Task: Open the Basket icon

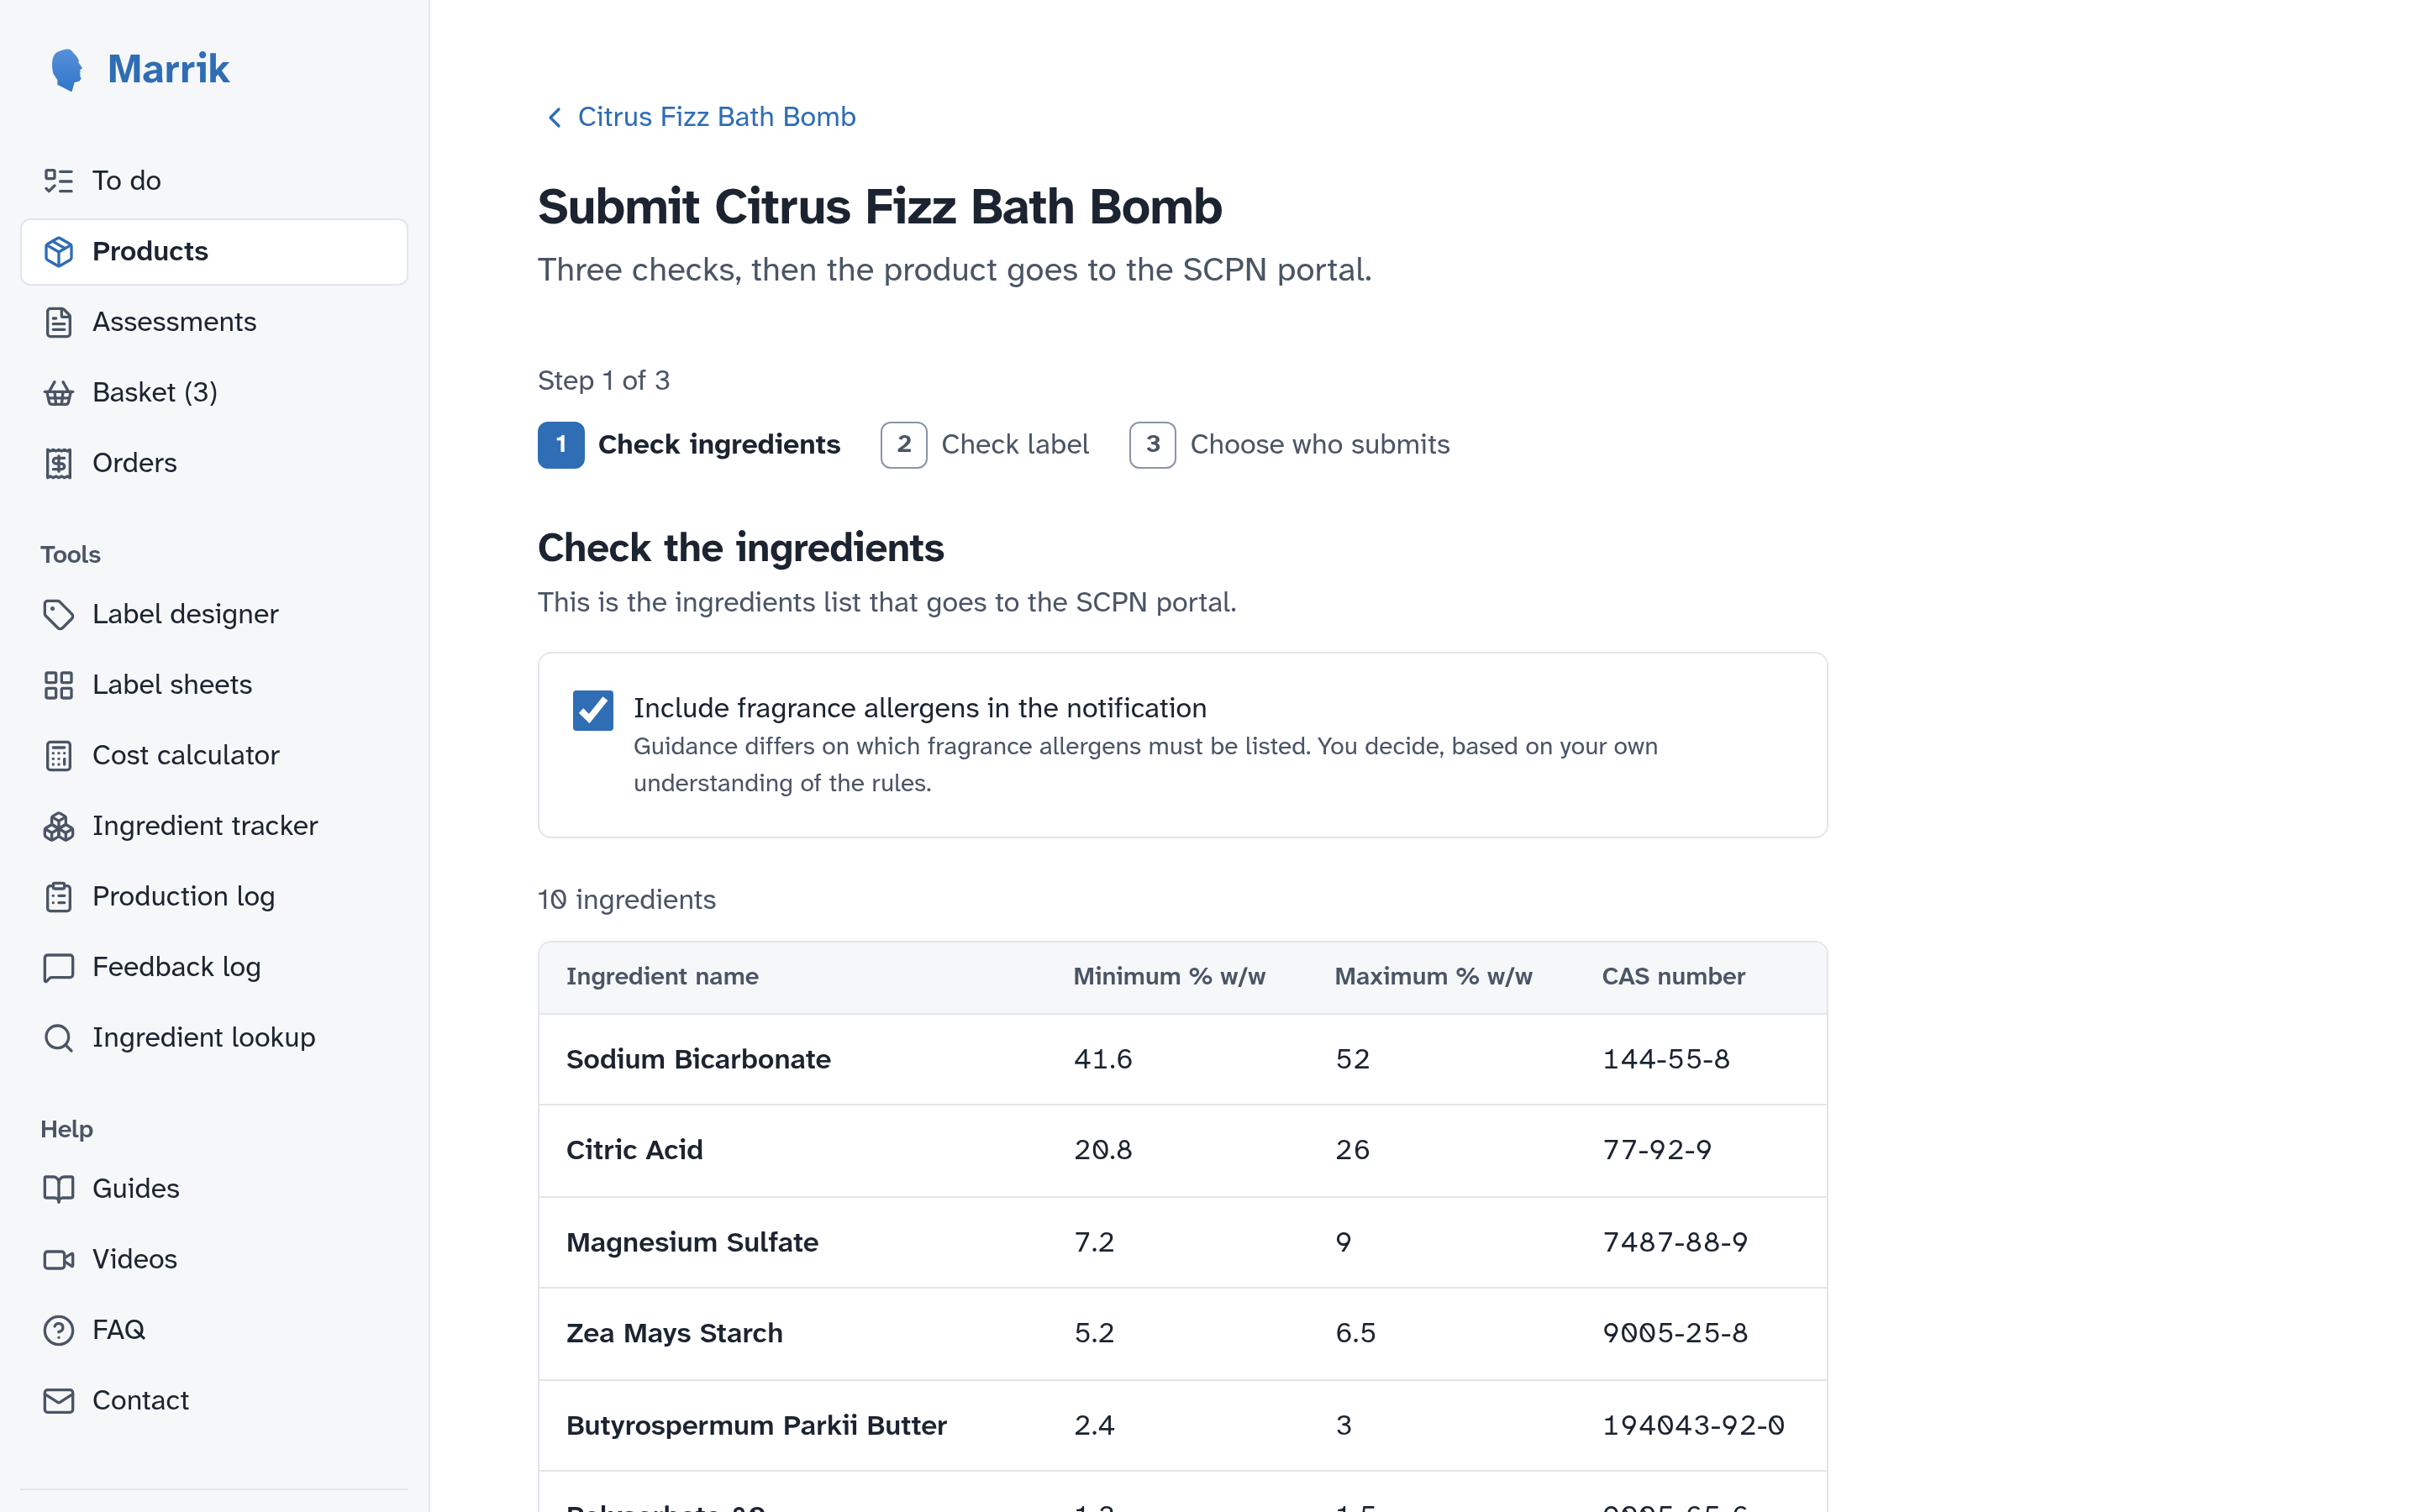Action: [59, 393]
